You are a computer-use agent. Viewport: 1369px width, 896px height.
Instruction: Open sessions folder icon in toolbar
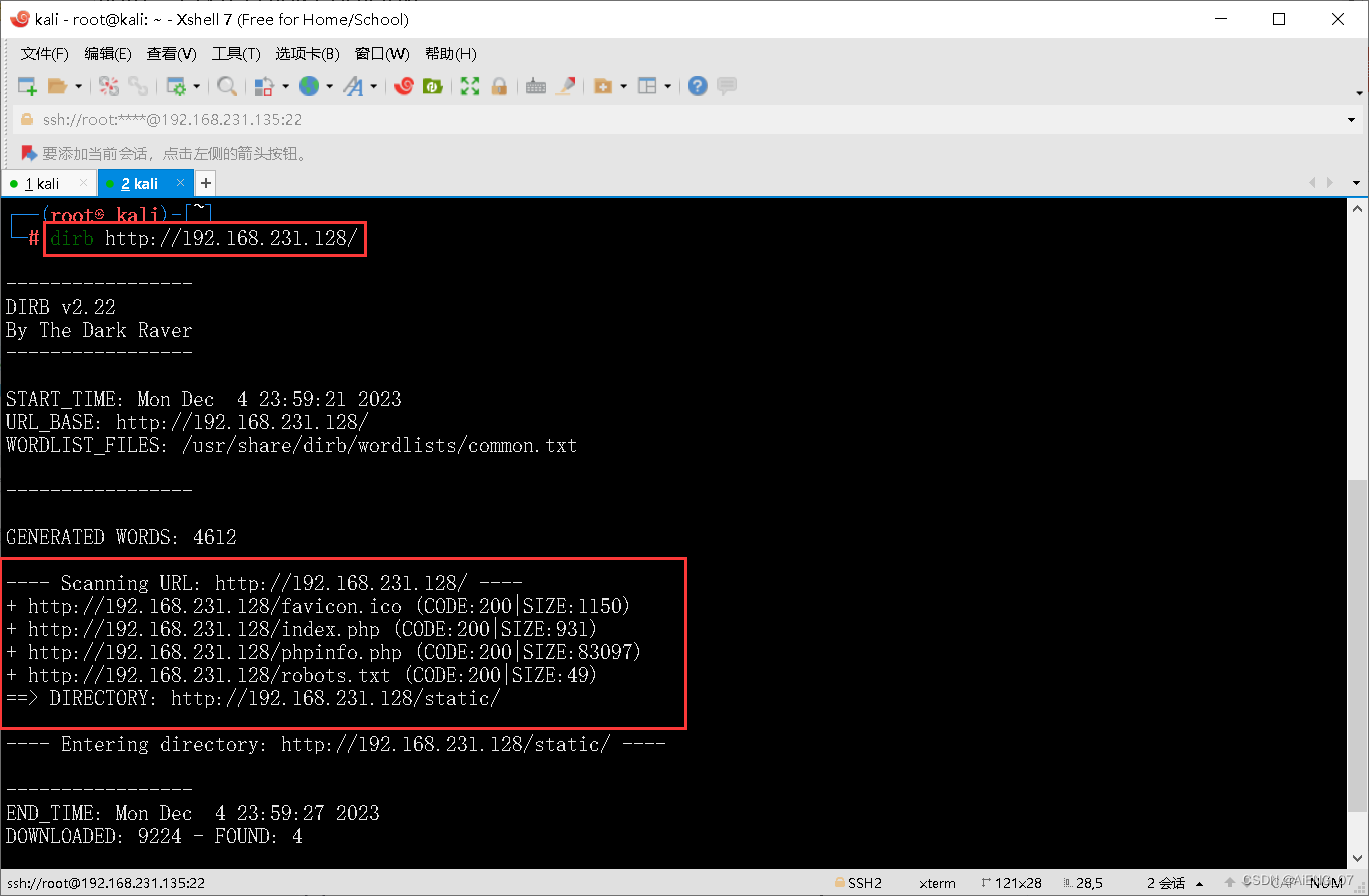pyautogui.click(x=57, y=86)
